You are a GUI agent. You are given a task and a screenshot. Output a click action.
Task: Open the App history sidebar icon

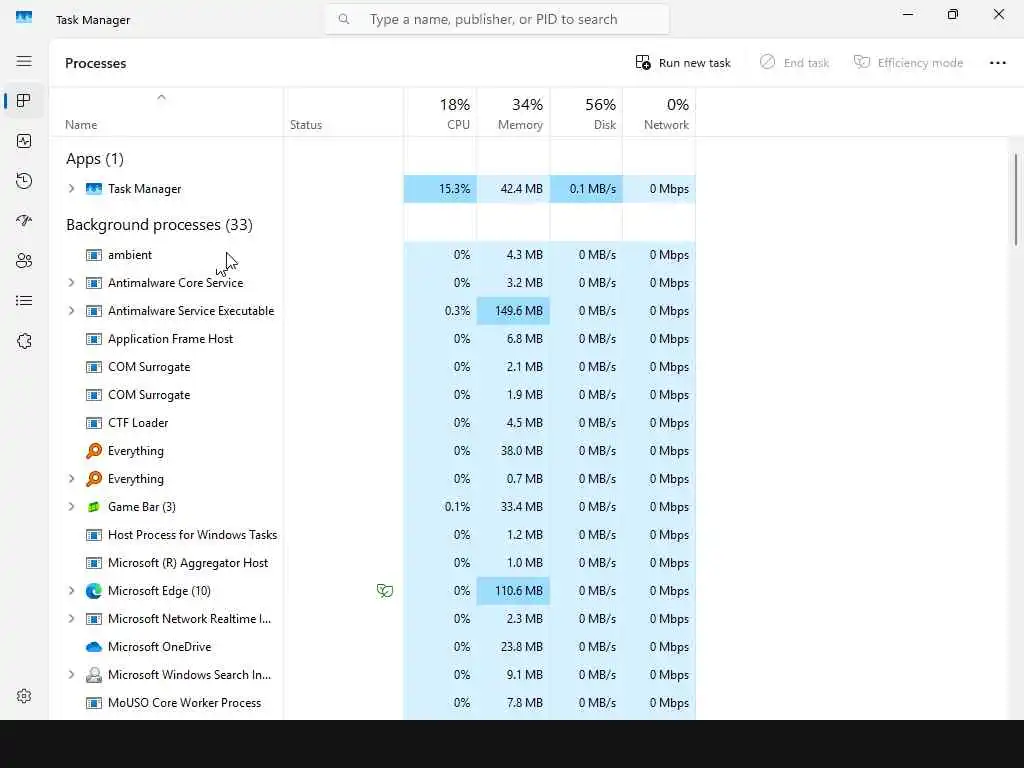coord(24,181)
